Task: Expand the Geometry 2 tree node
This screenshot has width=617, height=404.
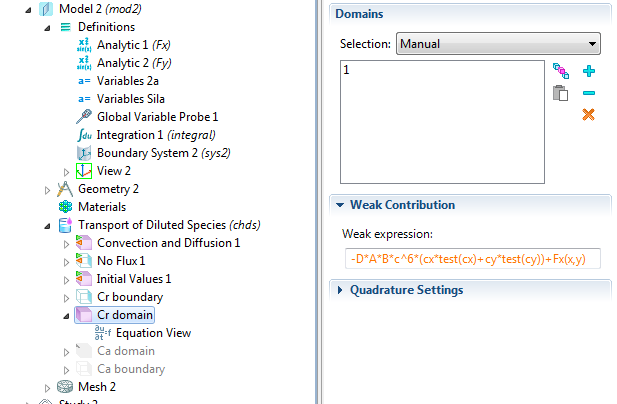Action: tap(47, 189)
